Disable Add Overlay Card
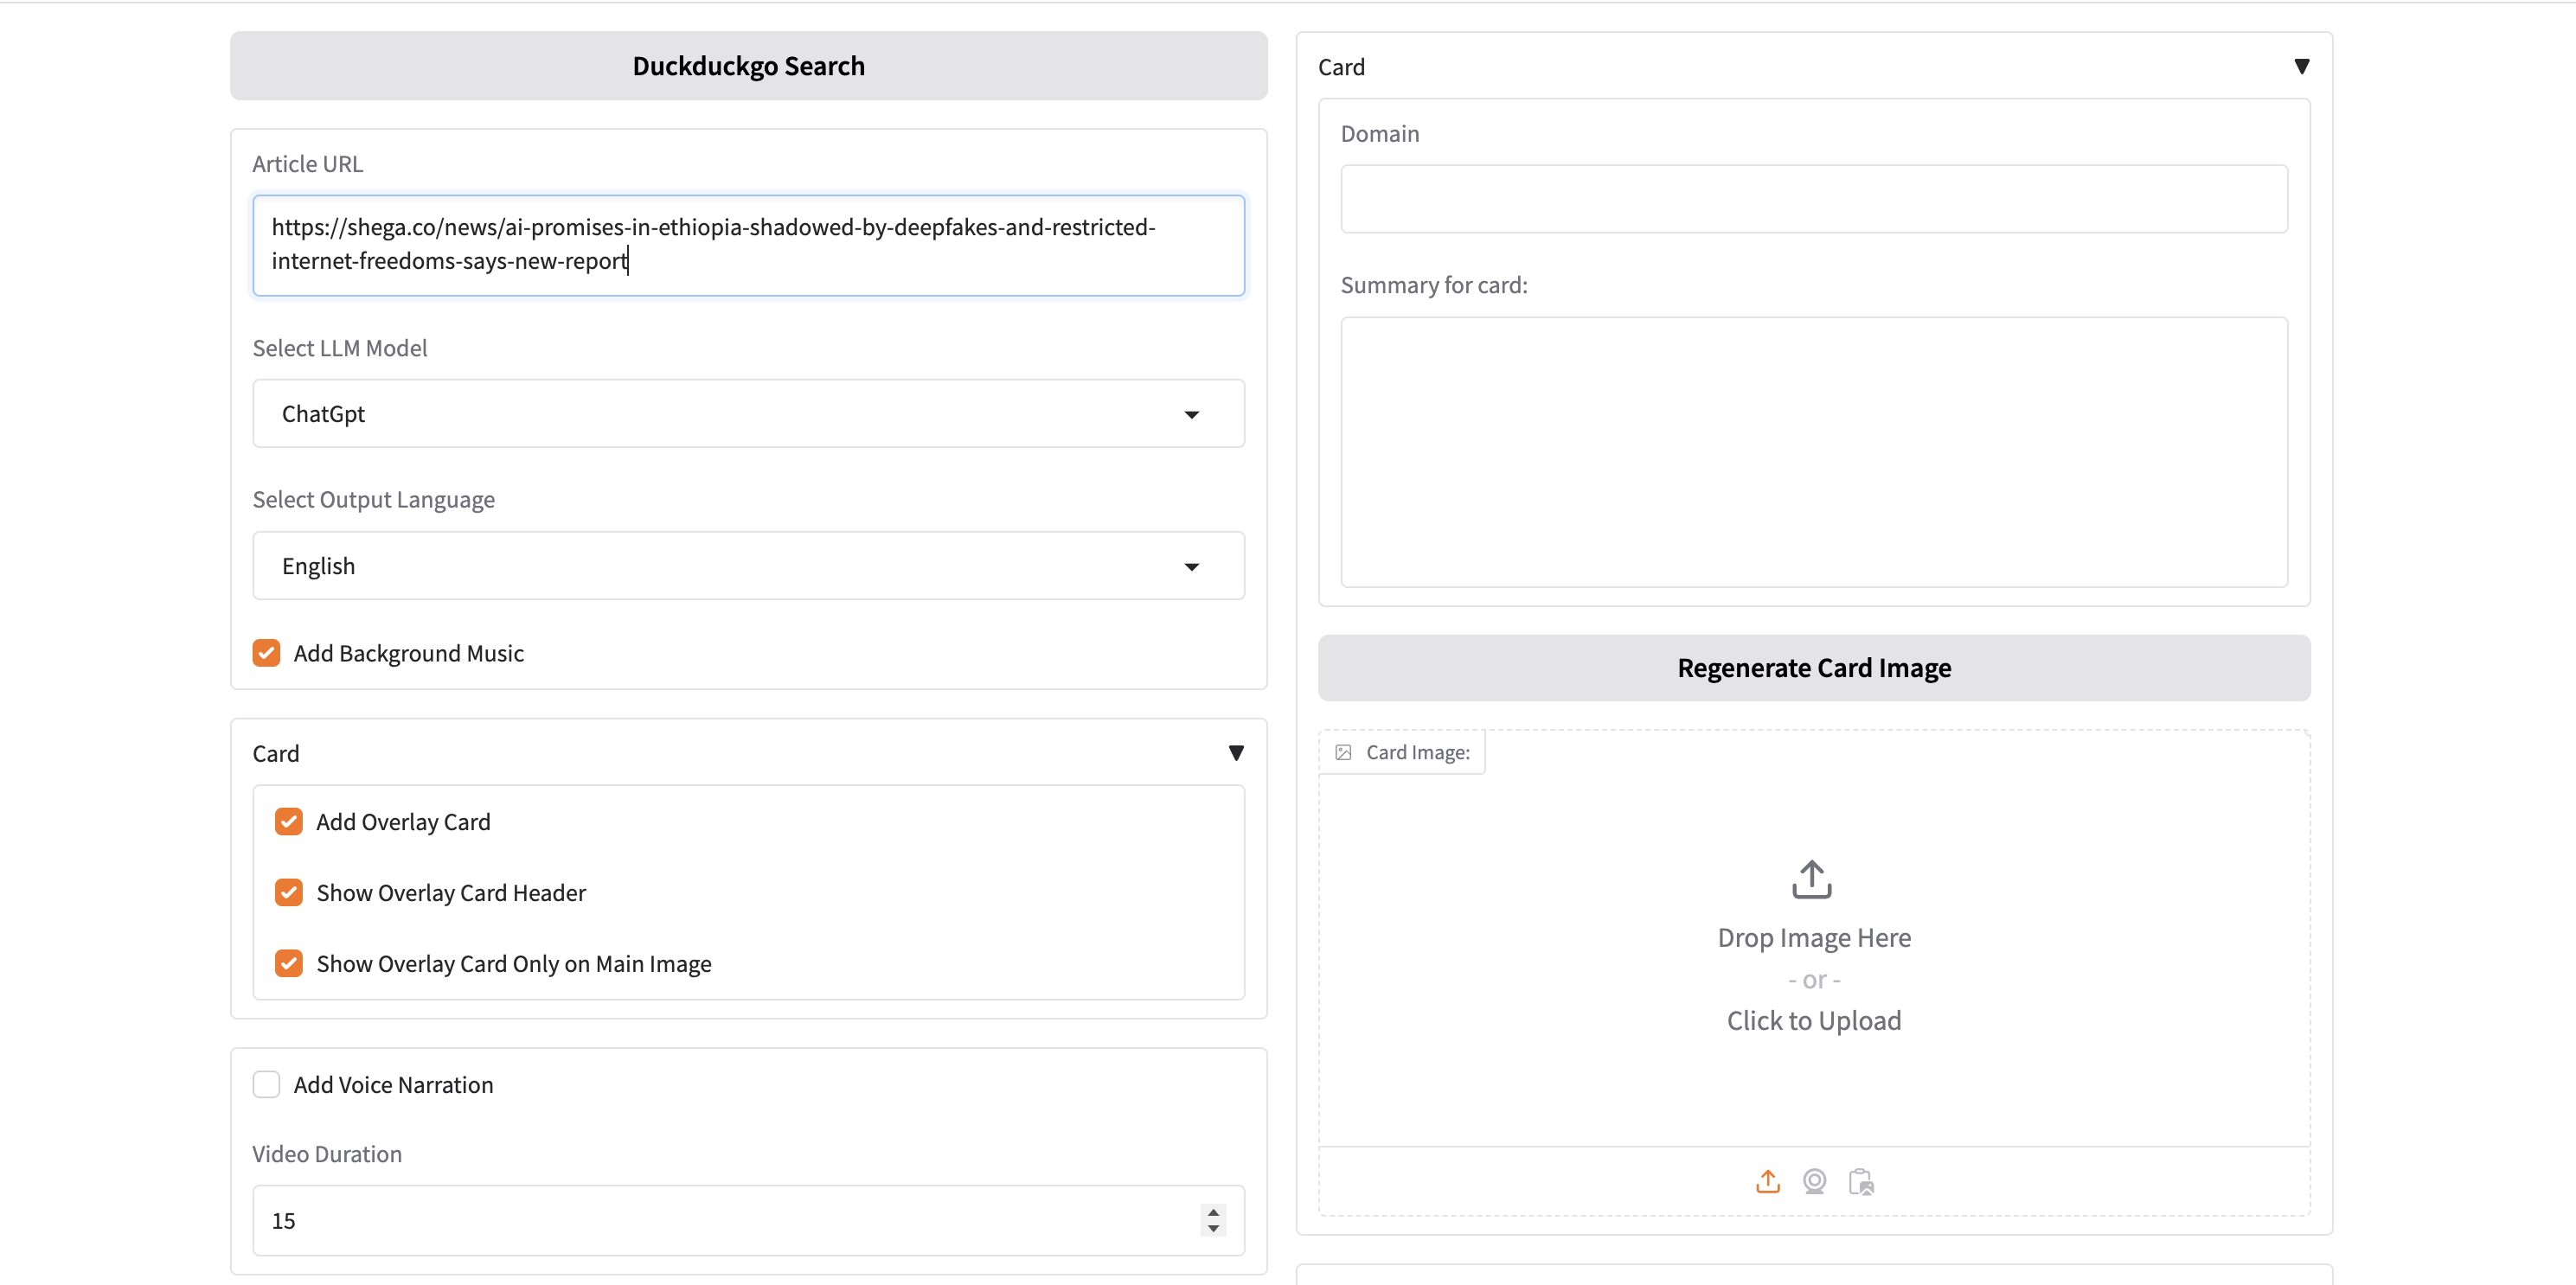This screenshot has height=1285, width=2576. pyautogui.click(x=288, y=821)
